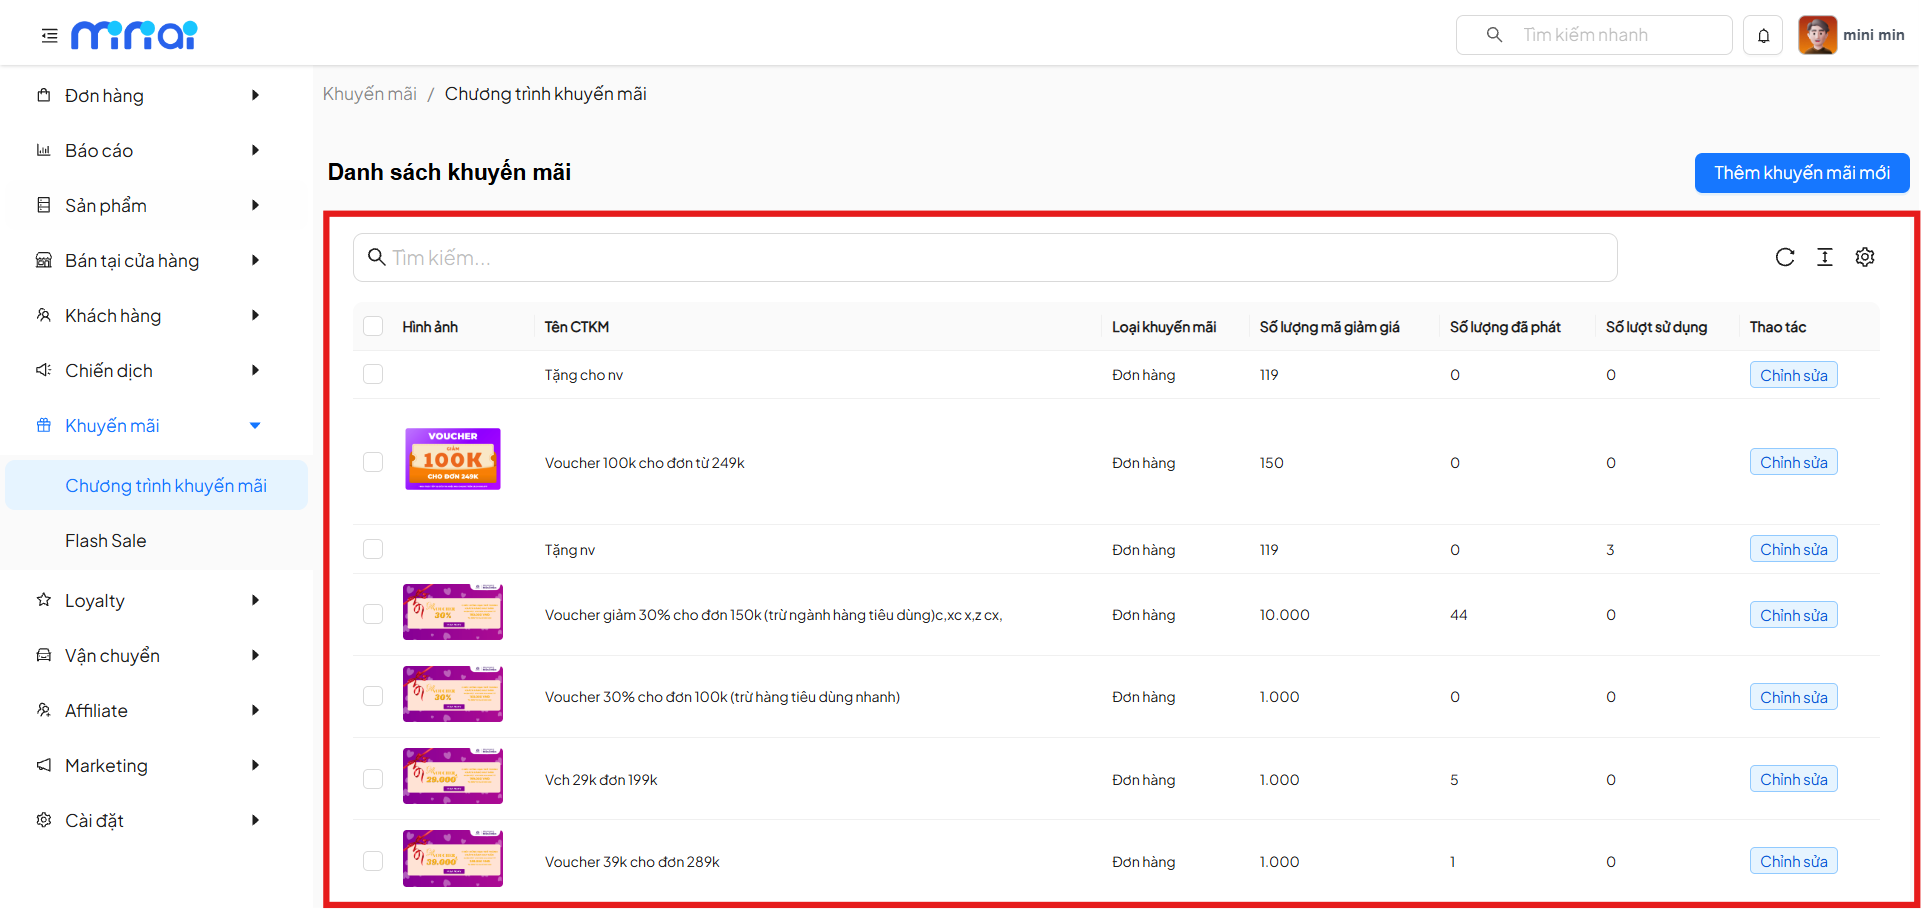Select the Vch 29k đơn 199k checkbox
Viewport: 1921px width, 909px height.
point(373,779)
